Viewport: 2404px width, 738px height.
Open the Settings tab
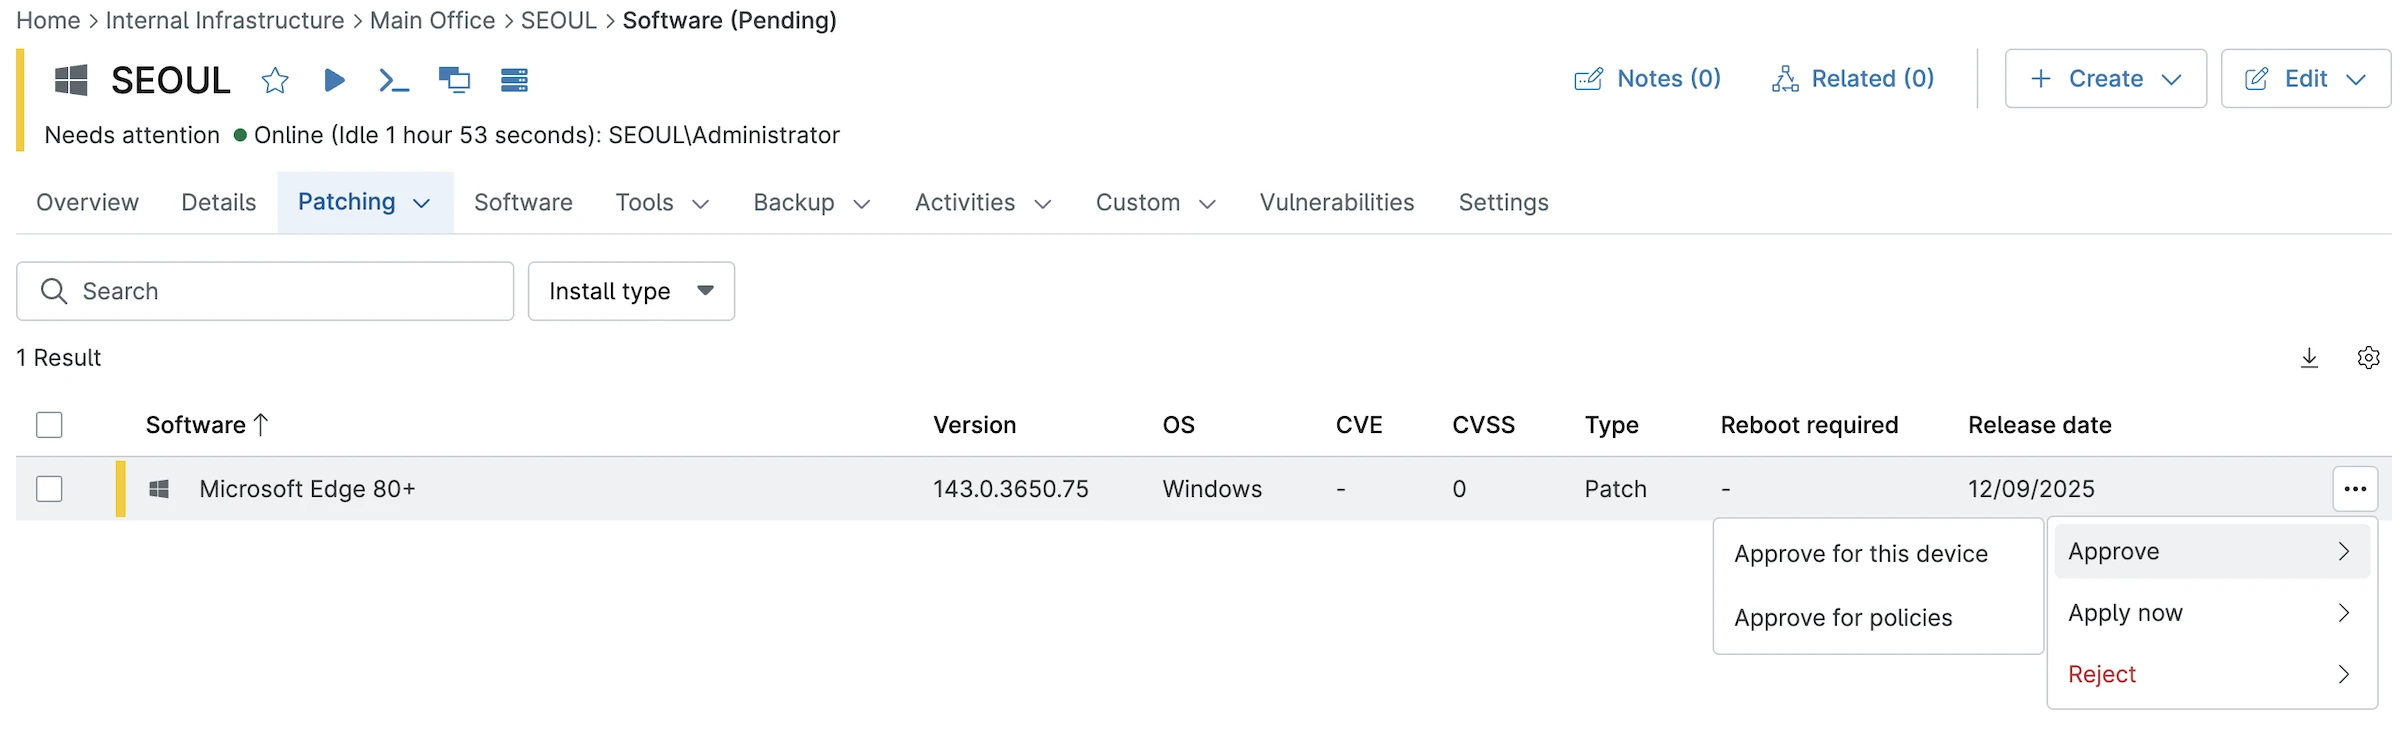1503,203
